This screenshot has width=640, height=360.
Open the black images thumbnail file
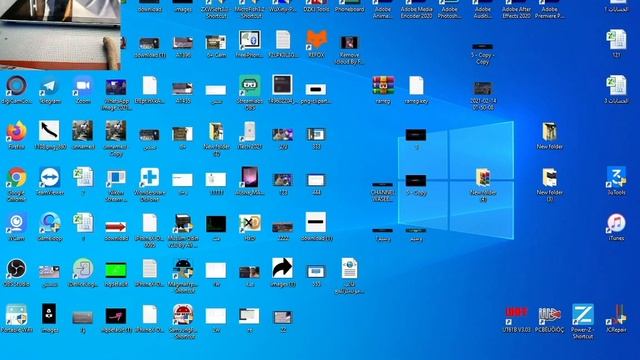point(49,314)
